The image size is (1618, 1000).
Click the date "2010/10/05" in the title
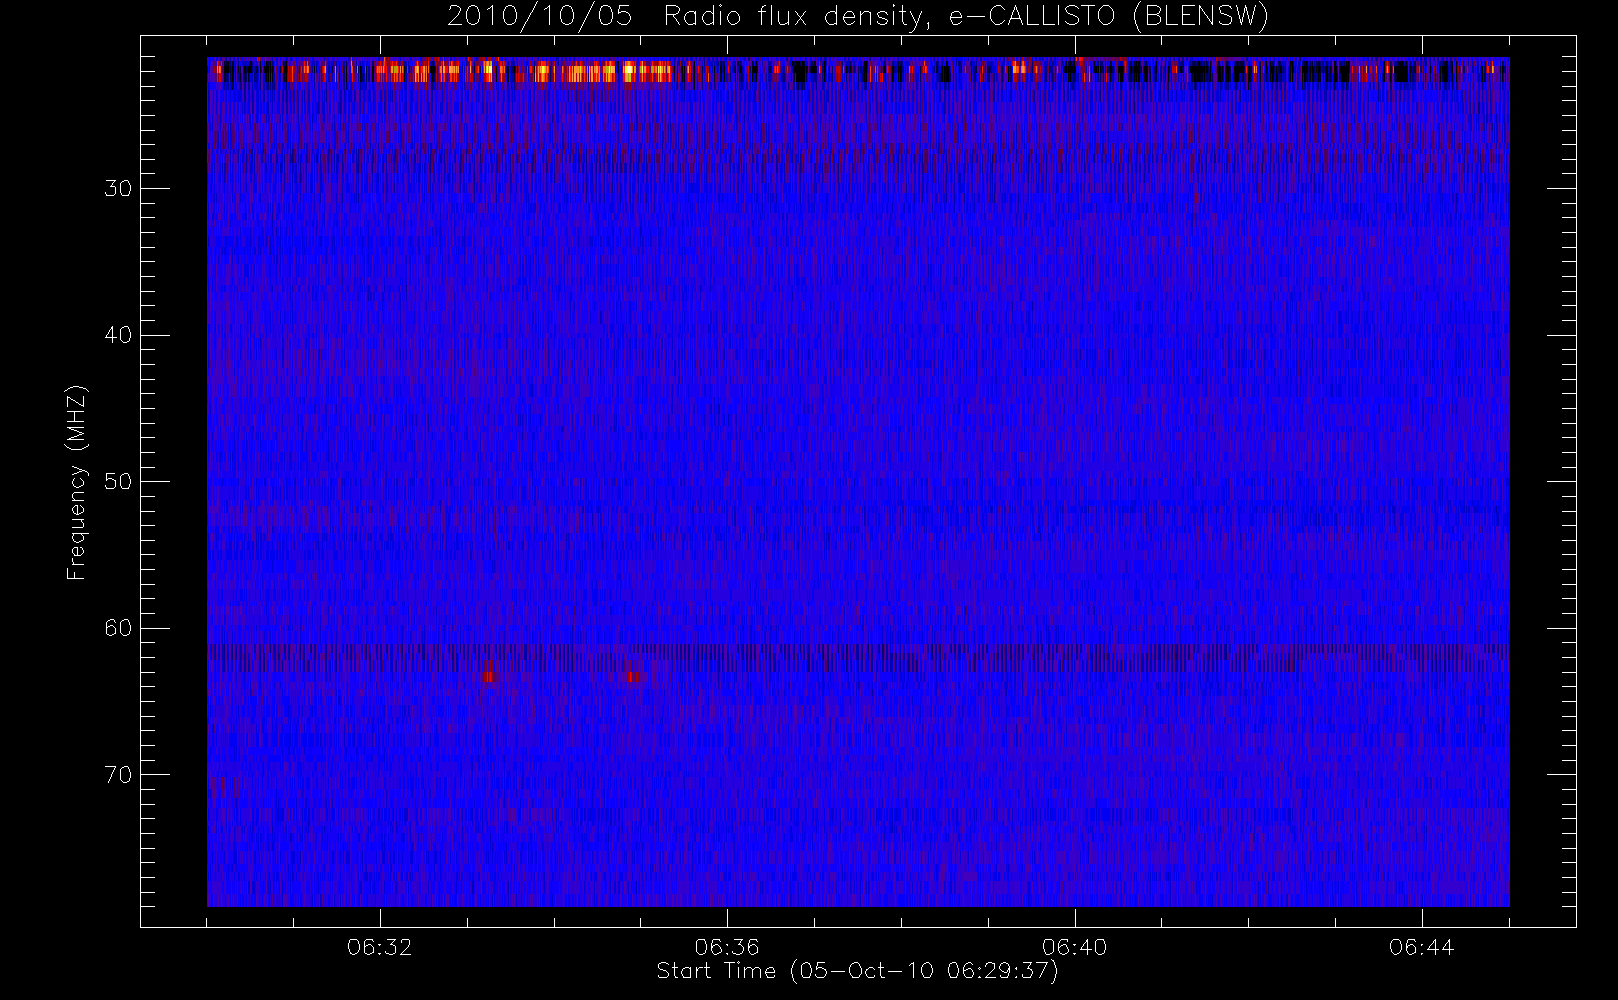point(540,17)
